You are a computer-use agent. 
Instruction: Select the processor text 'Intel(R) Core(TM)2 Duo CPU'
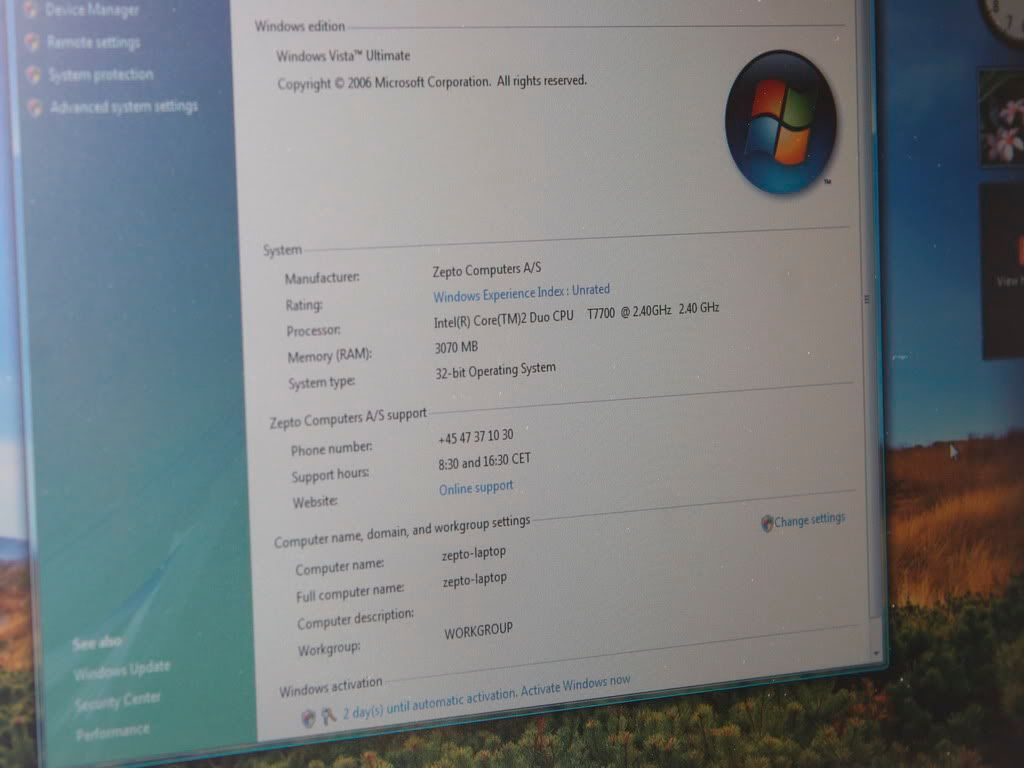pos(504,319)
